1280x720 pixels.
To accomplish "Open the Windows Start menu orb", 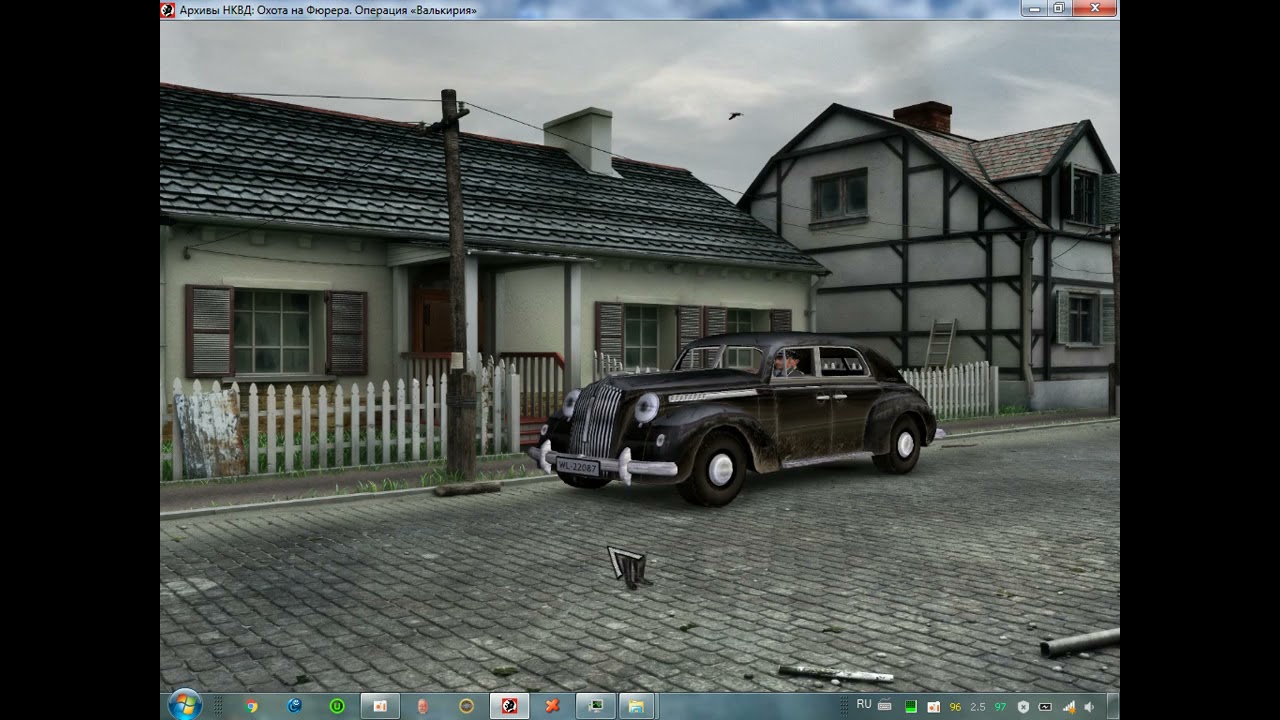I will (x=184, y=705).
